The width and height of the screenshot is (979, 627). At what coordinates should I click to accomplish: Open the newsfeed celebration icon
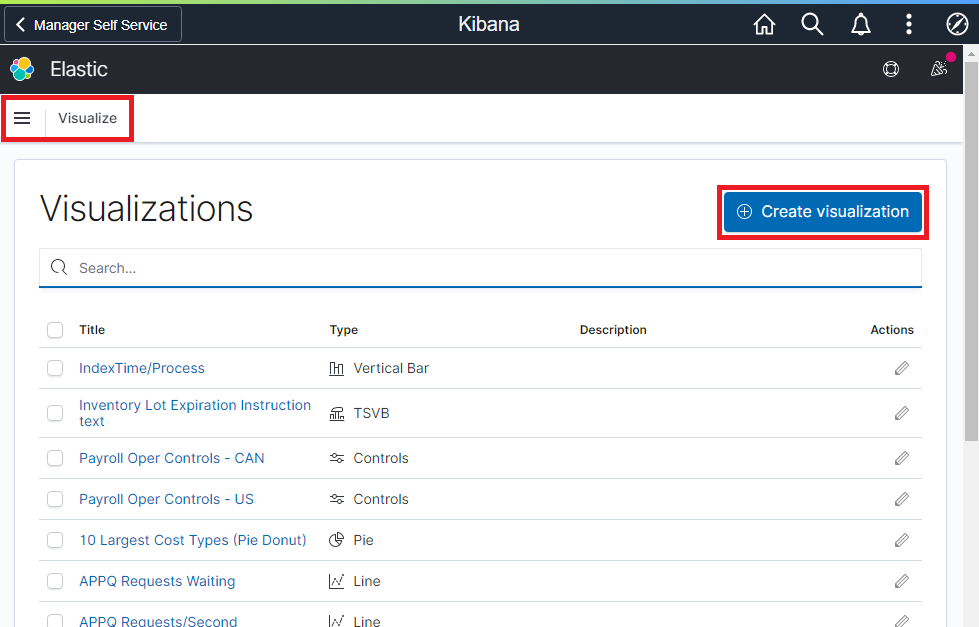point(939,69)
